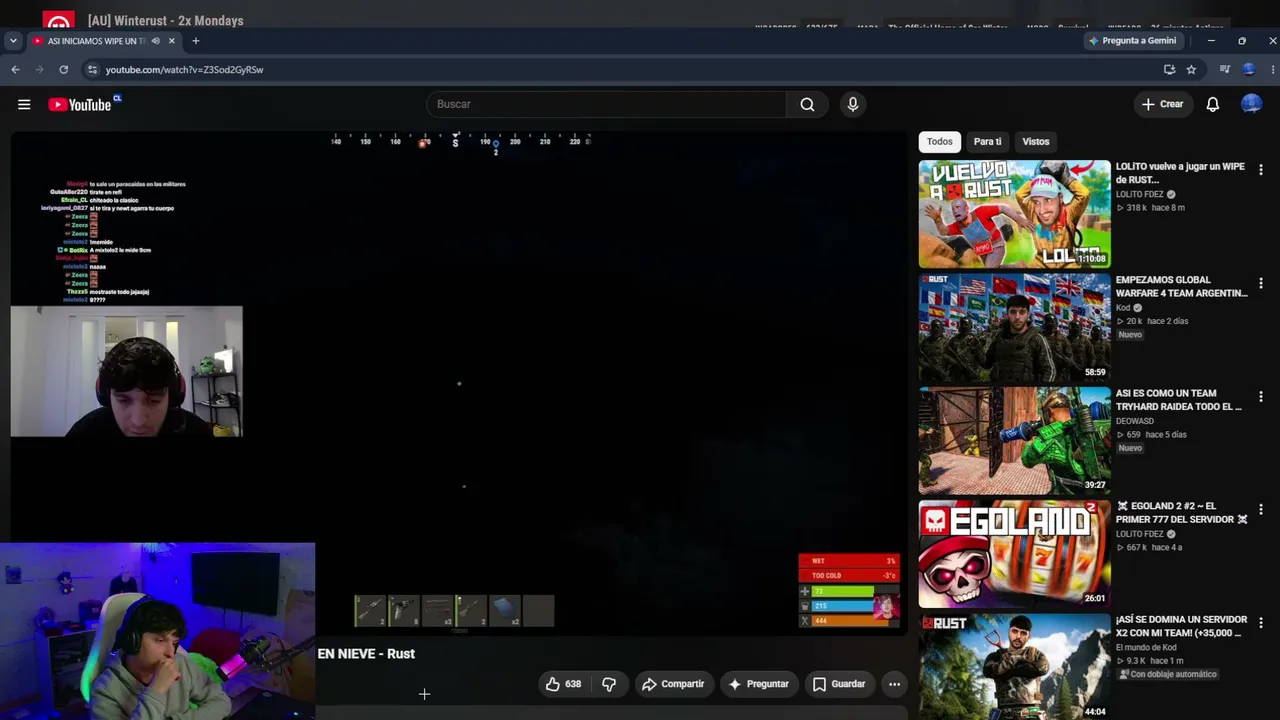The height and width of the screenshot is (720, 1280).
Task: Open the EGOLAND thumbnail
Action: click(1014, 554)
